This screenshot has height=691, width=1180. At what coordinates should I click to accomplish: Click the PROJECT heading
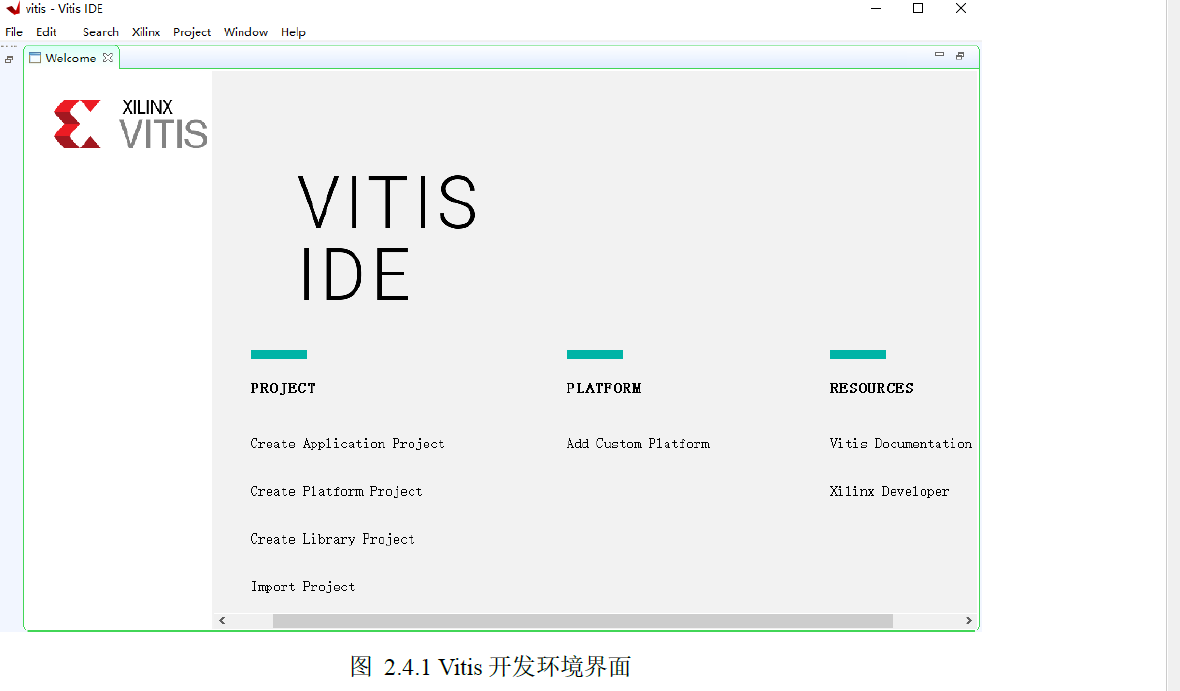(283, 388)
